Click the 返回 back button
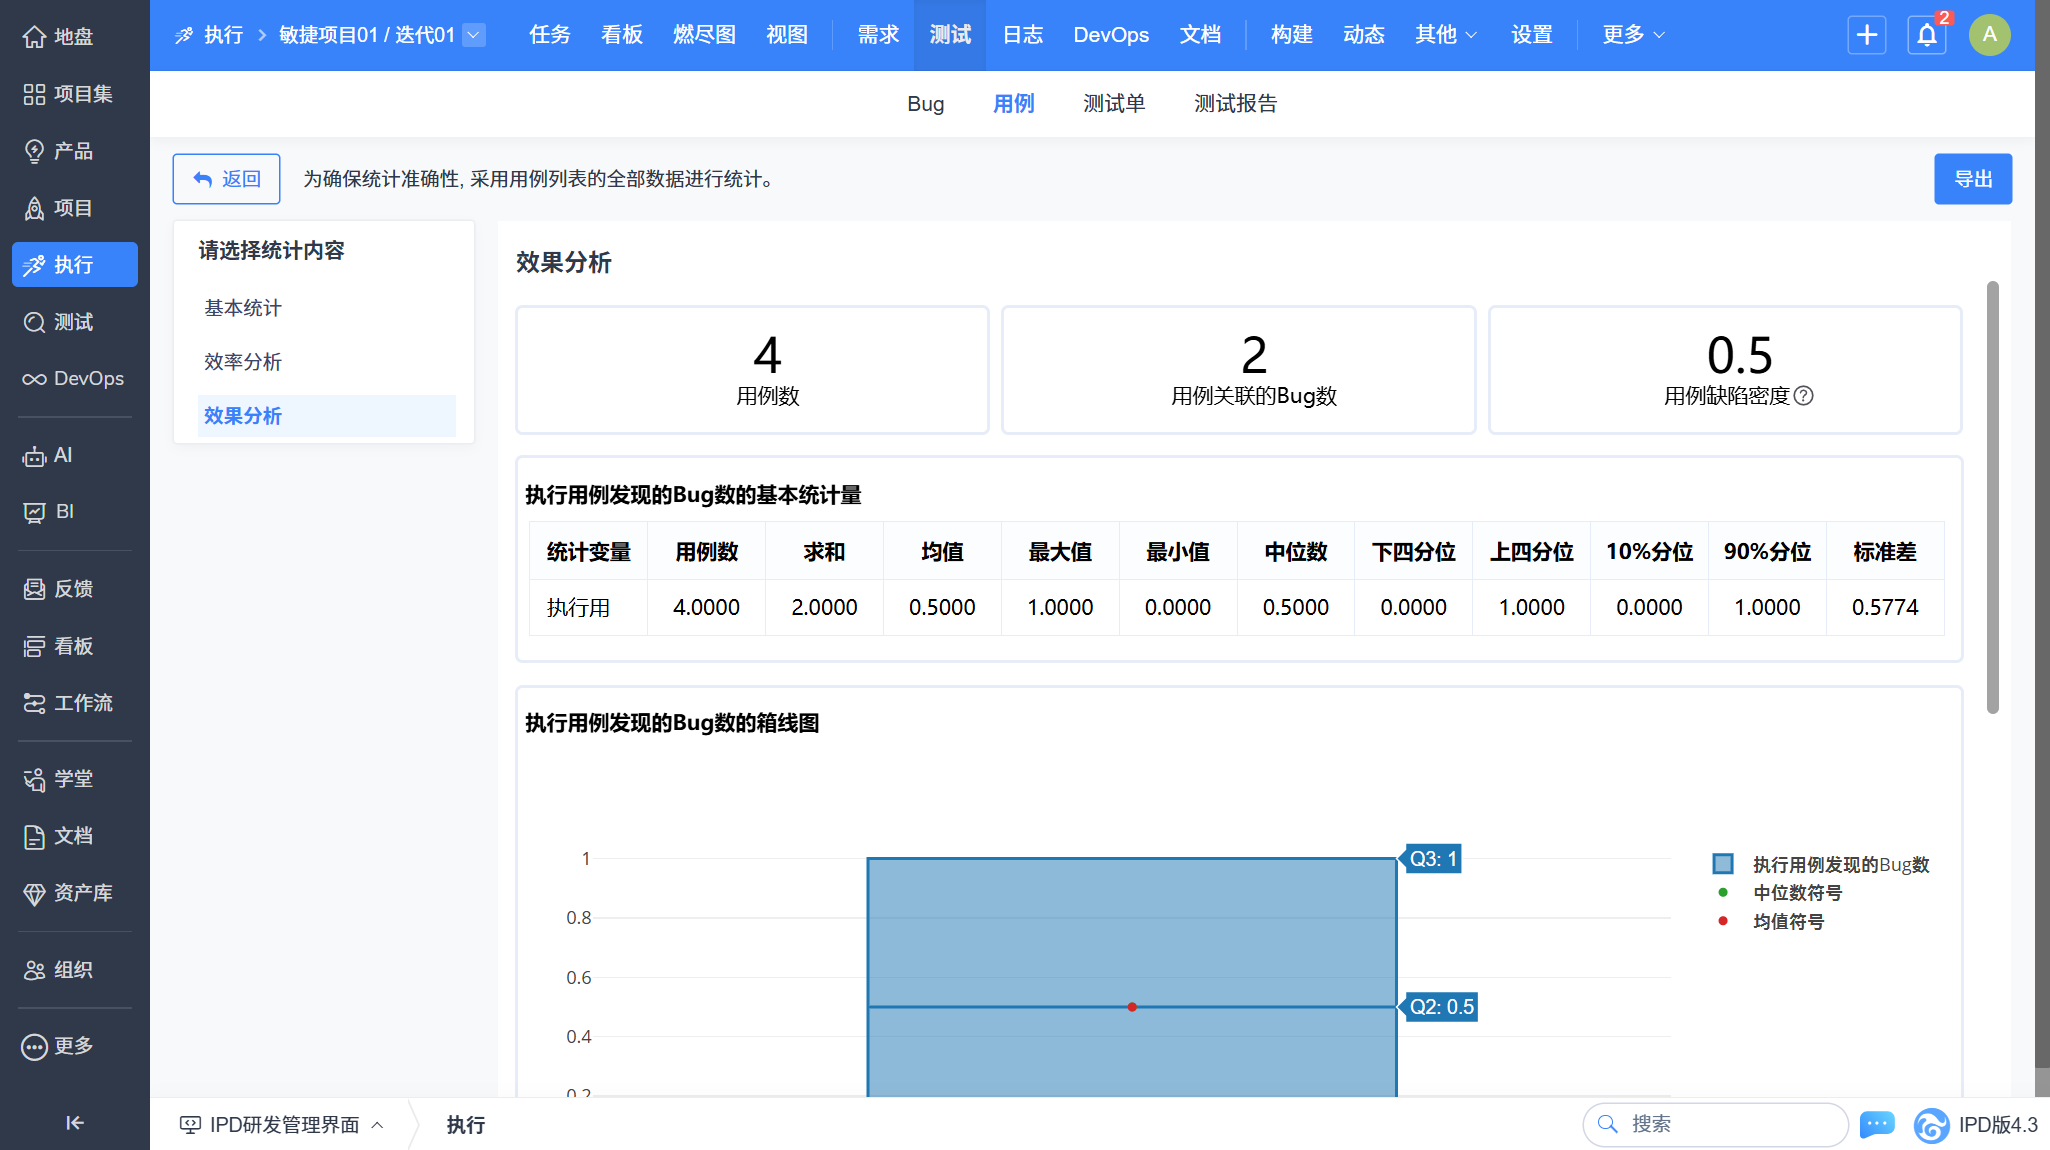This screenshot has height=1150, width=2050. (226, 179)
